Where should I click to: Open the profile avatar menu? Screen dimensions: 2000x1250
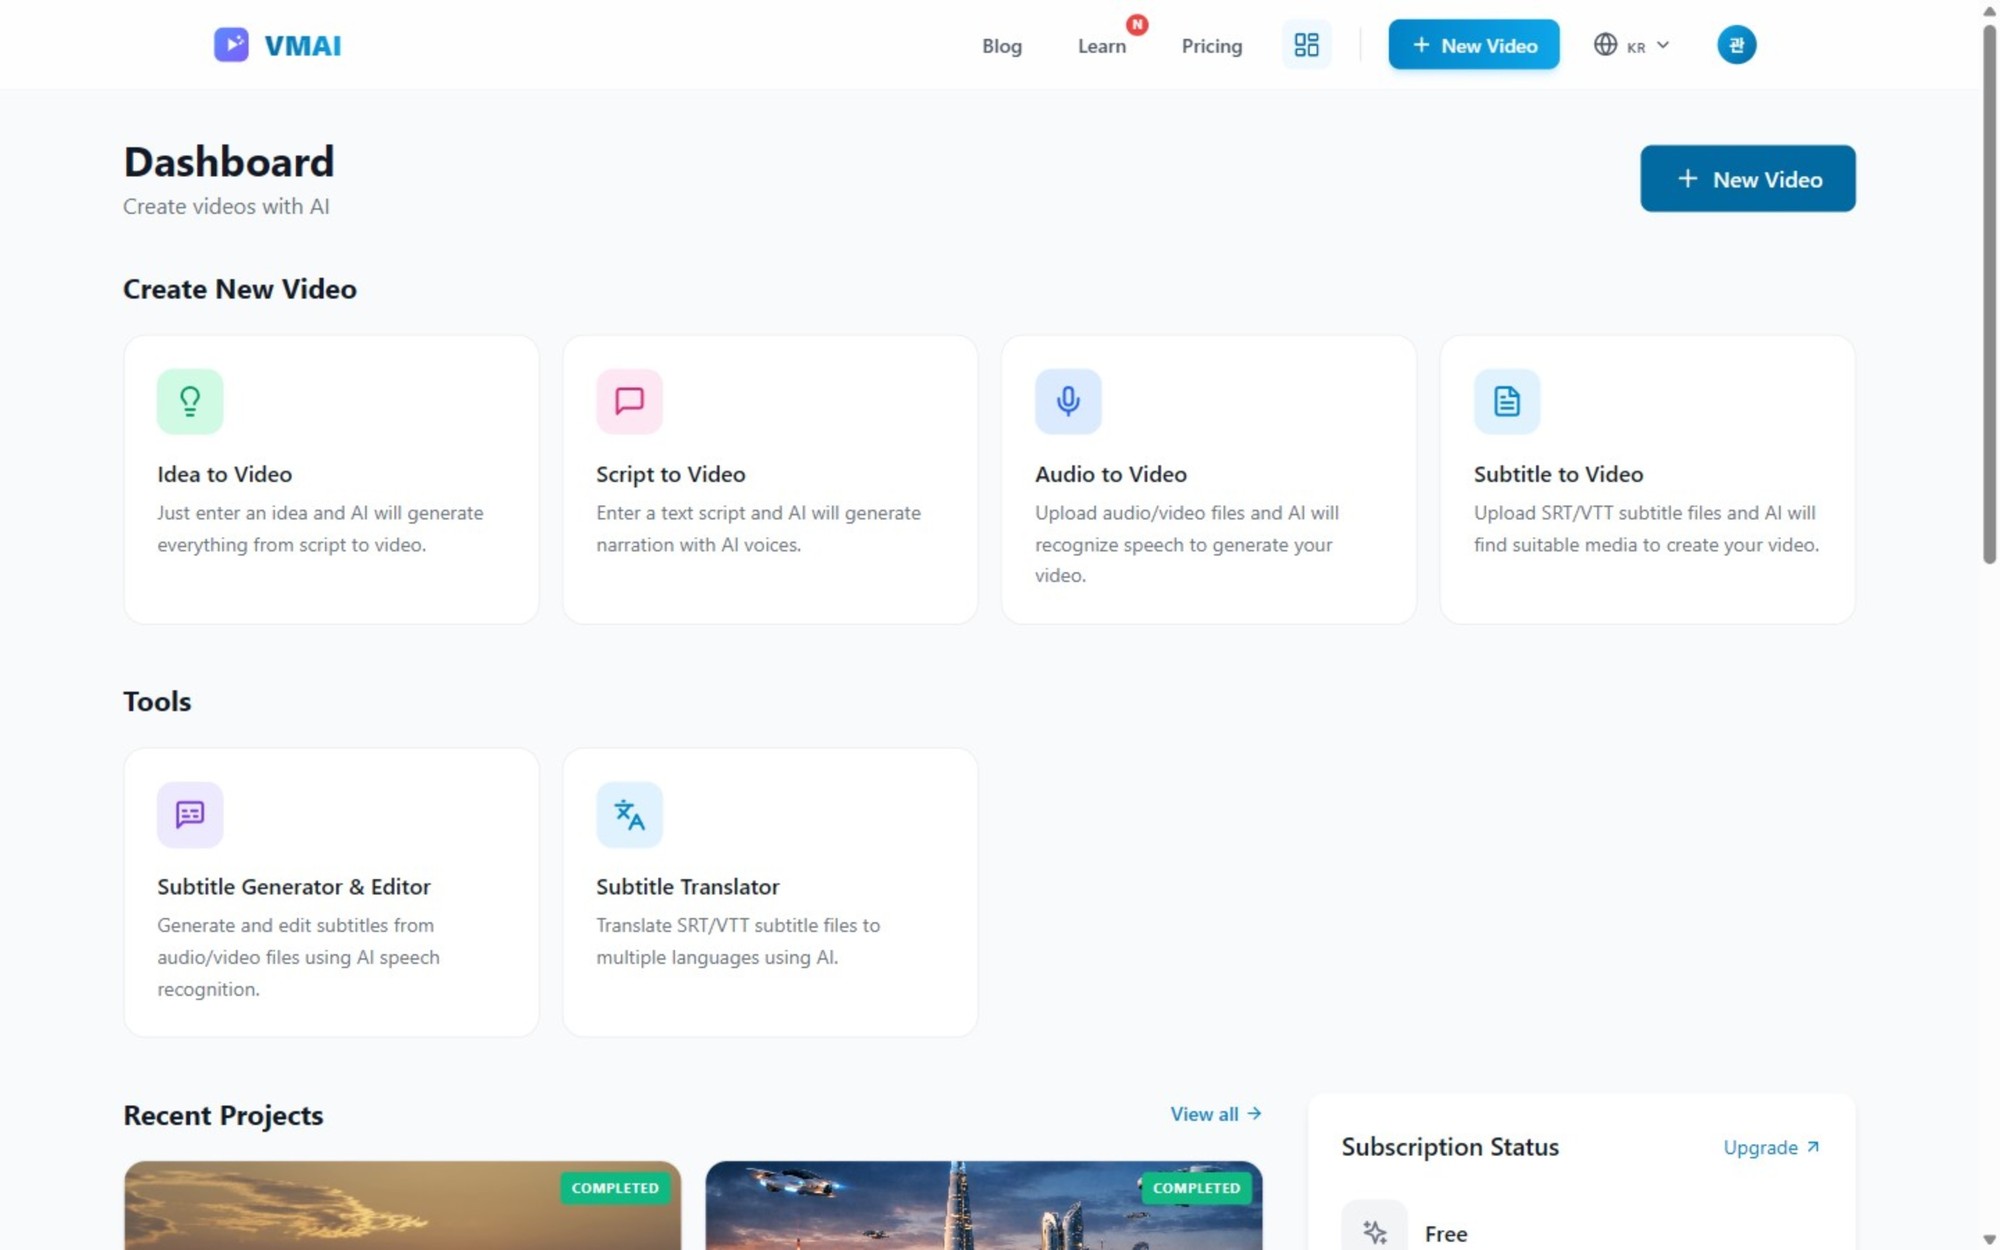tap(1736, 44)
